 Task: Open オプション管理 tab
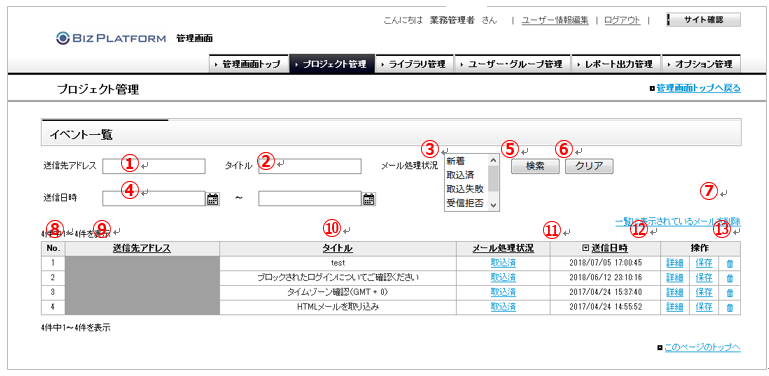point(701,64)
